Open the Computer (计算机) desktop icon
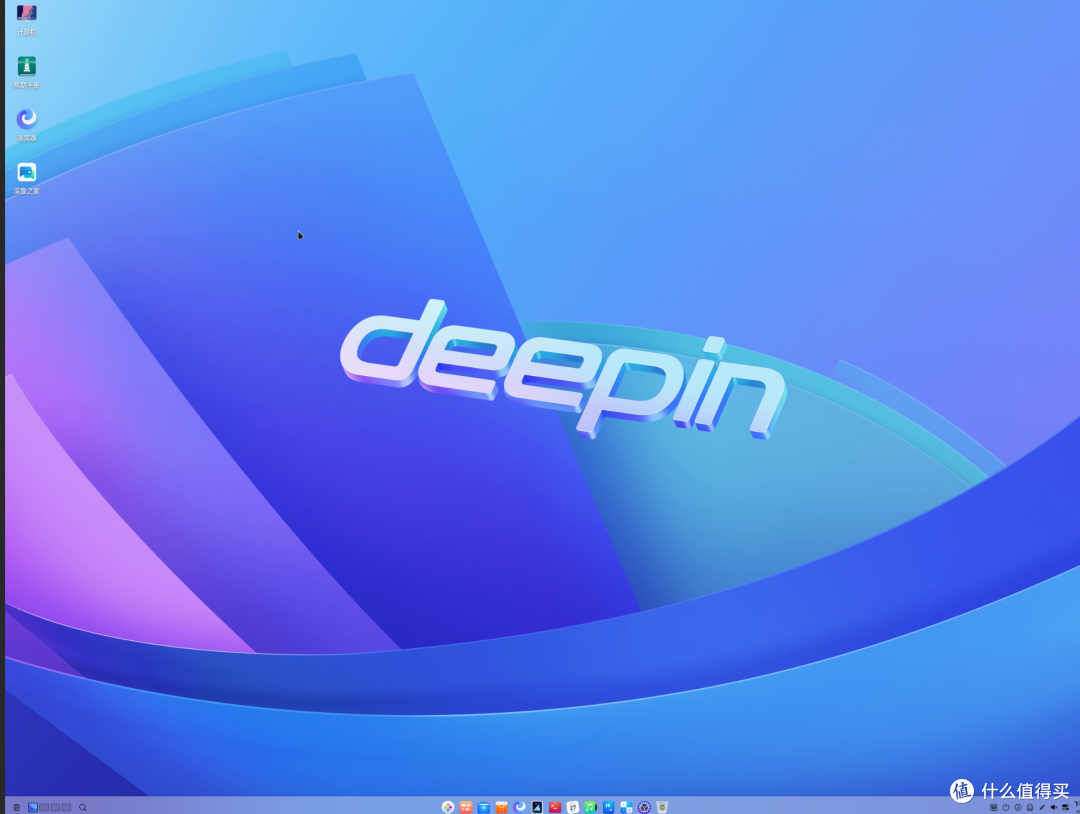This screenshot has height=814, width=1080. pos(27,19)
